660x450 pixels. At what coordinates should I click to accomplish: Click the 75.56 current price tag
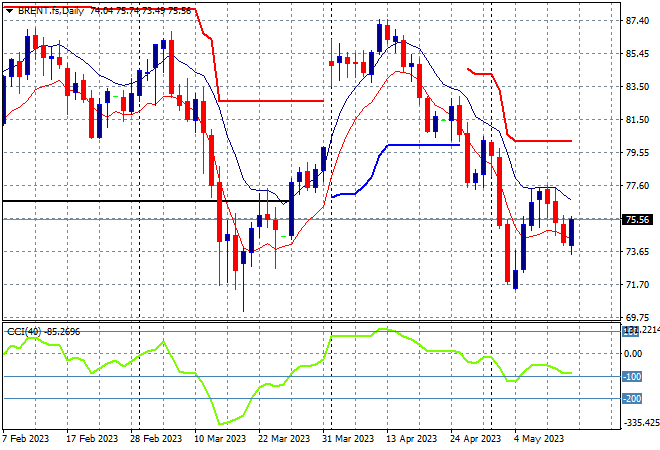pyautogui.click(x=637, y=220)
